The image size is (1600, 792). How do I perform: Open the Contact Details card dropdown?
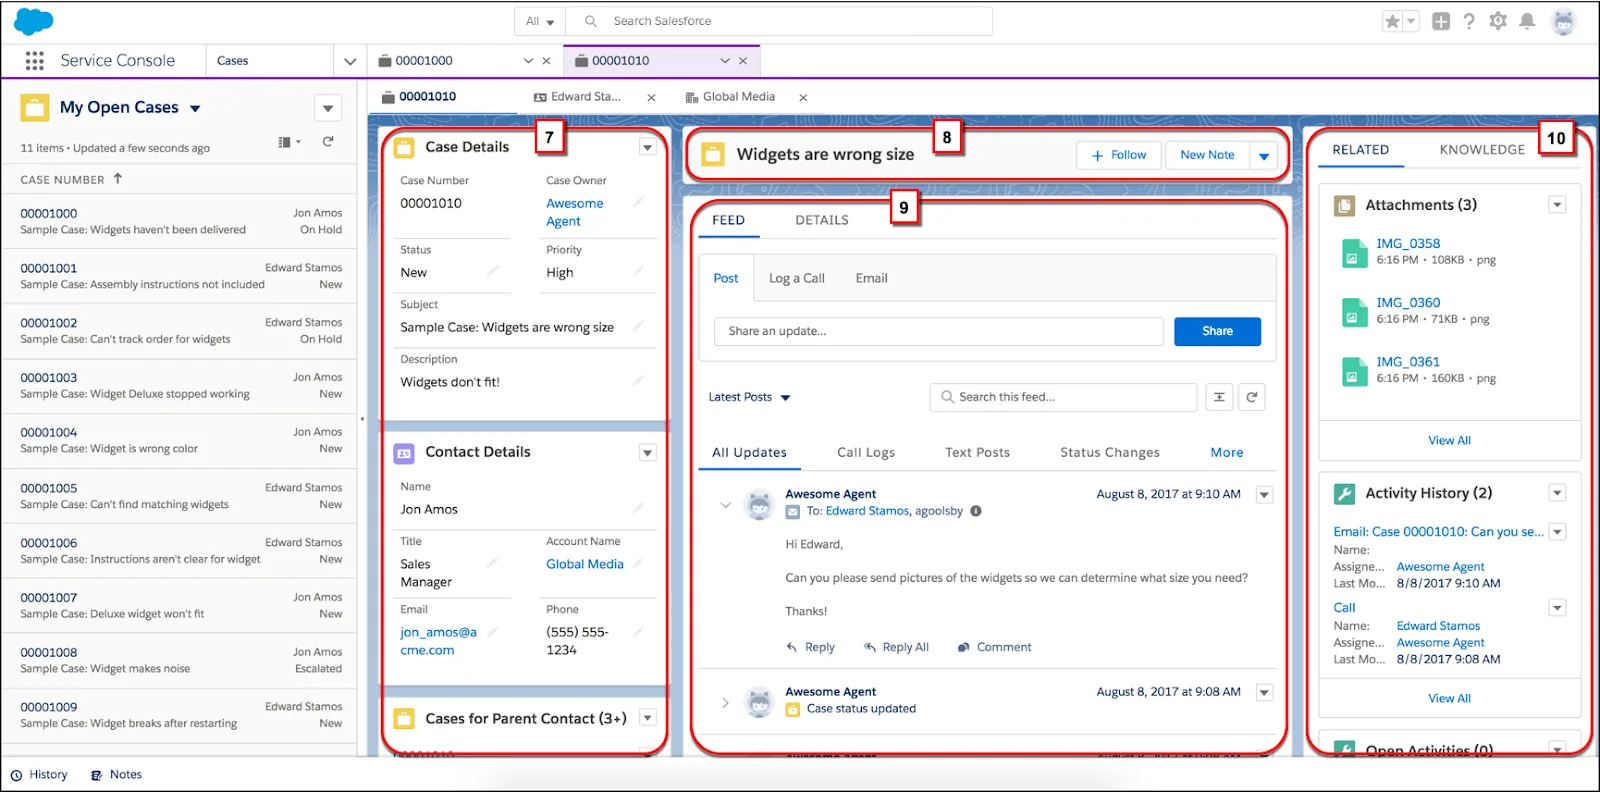[648, 453]
